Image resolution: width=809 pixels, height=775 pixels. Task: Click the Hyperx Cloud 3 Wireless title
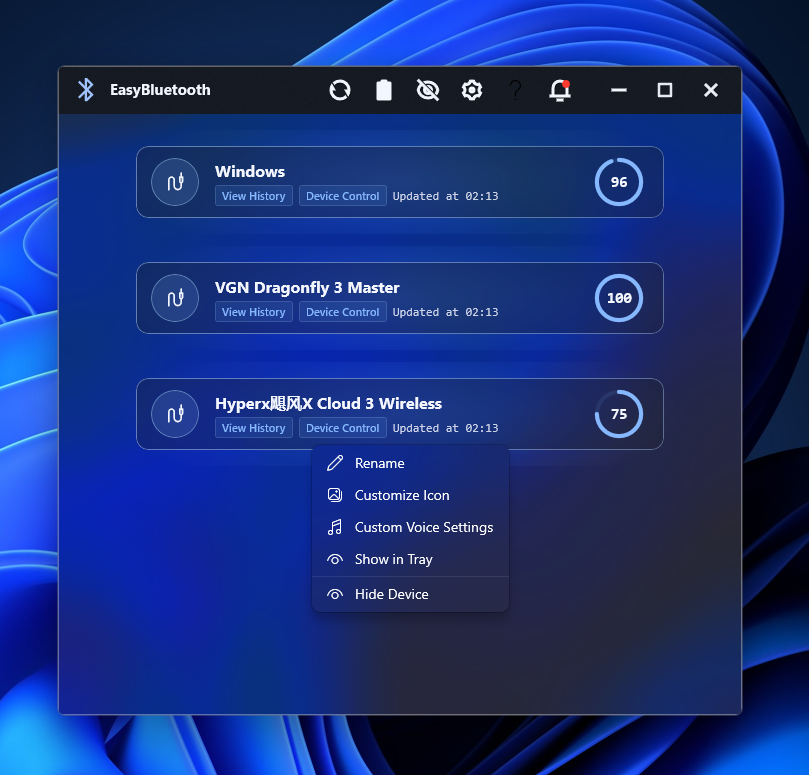[x=328, y=403]
